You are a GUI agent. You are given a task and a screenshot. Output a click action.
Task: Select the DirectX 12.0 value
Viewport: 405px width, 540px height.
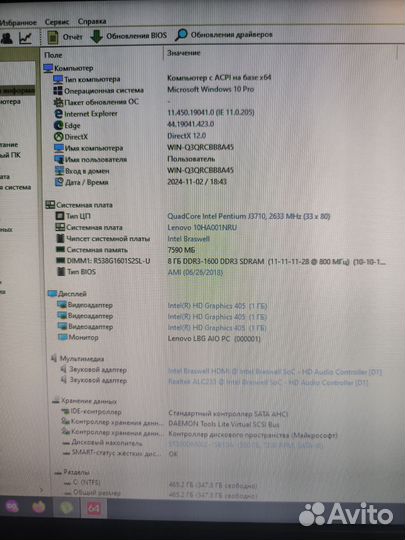(187, 136)
